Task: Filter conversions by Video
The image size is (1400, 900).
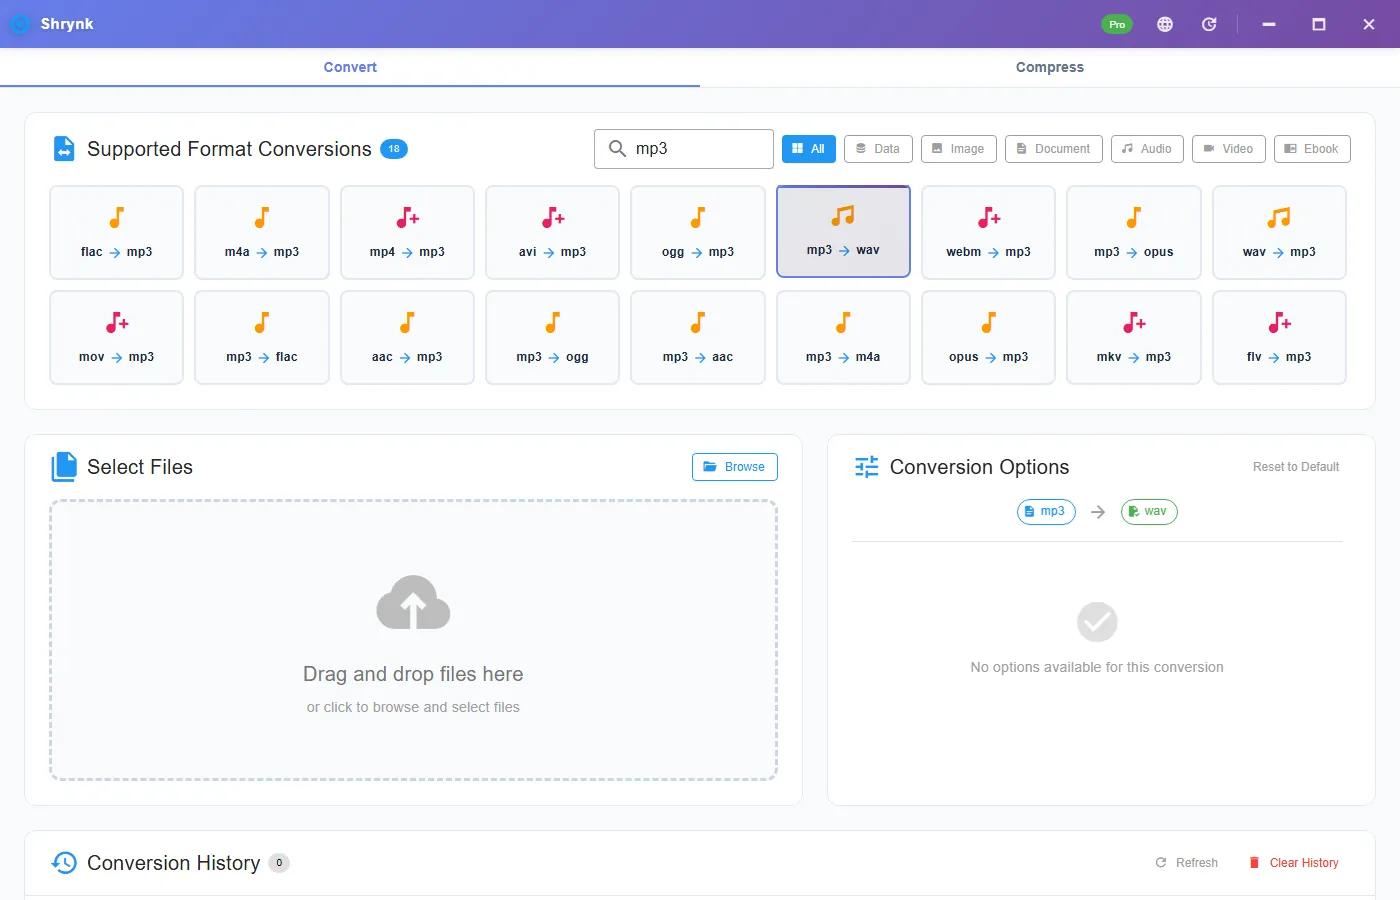Action: (x=1229, y=149)
